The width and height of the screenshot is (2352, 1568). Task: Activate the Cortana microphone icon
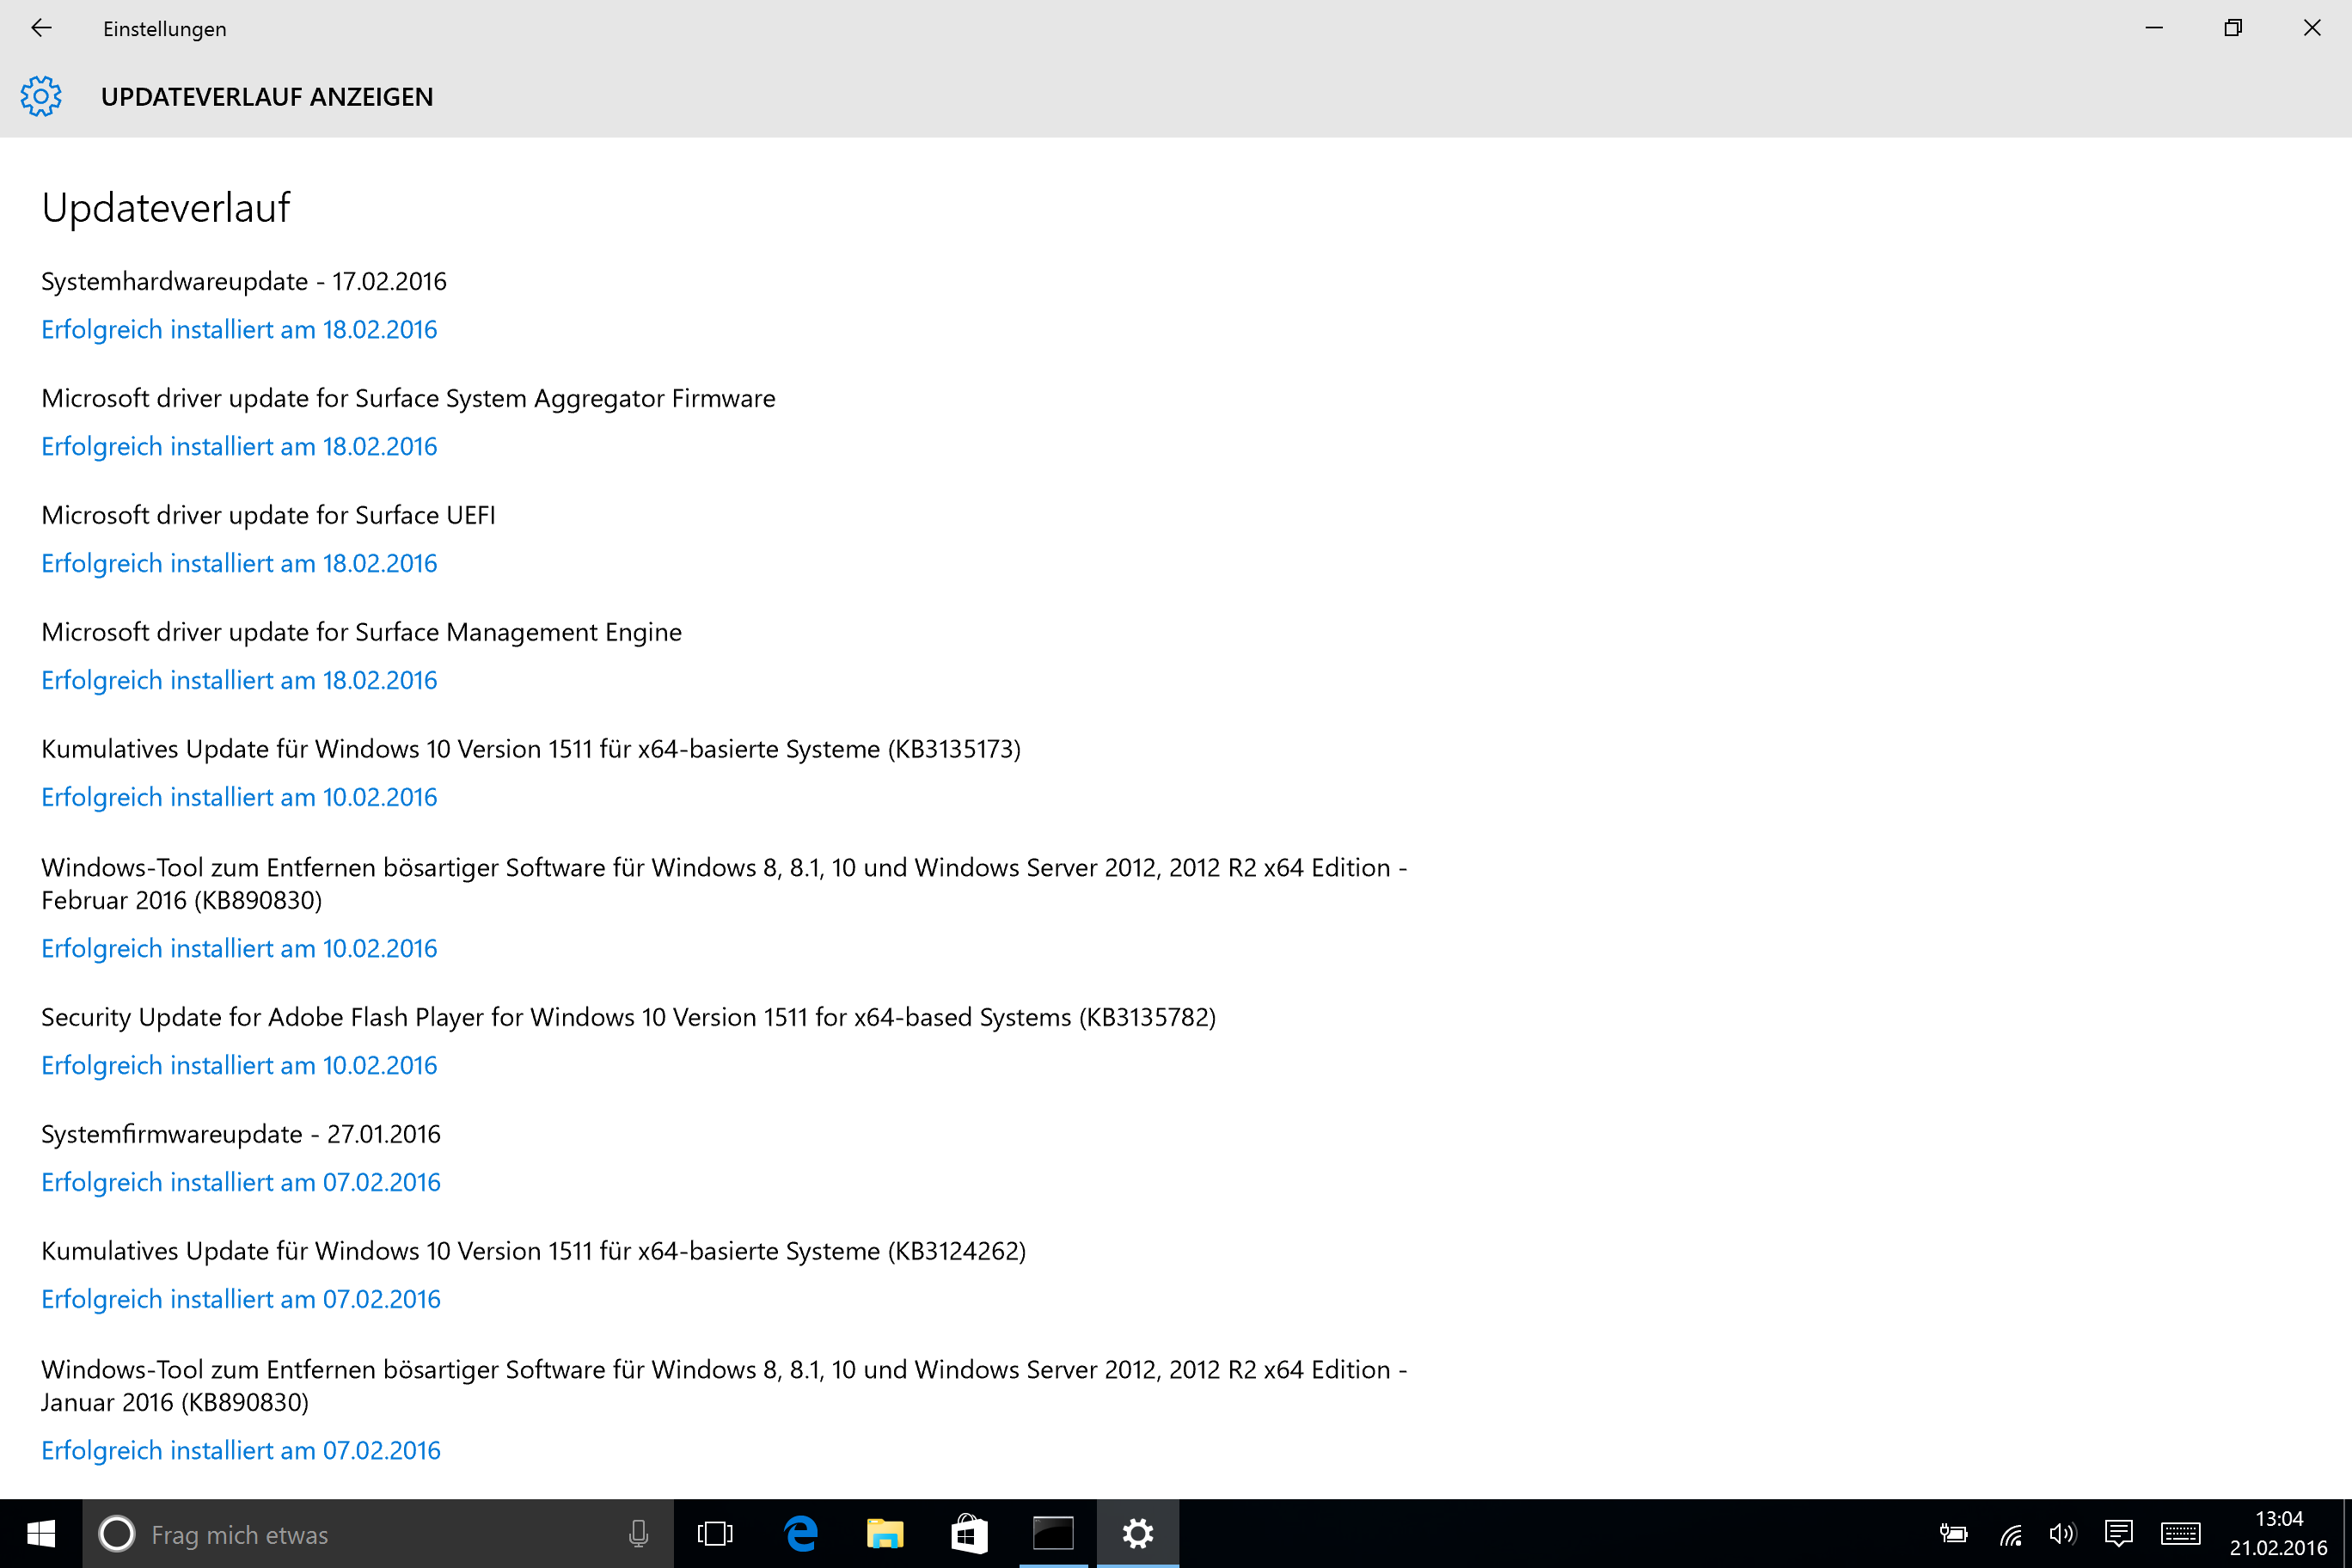[638, 1533]
